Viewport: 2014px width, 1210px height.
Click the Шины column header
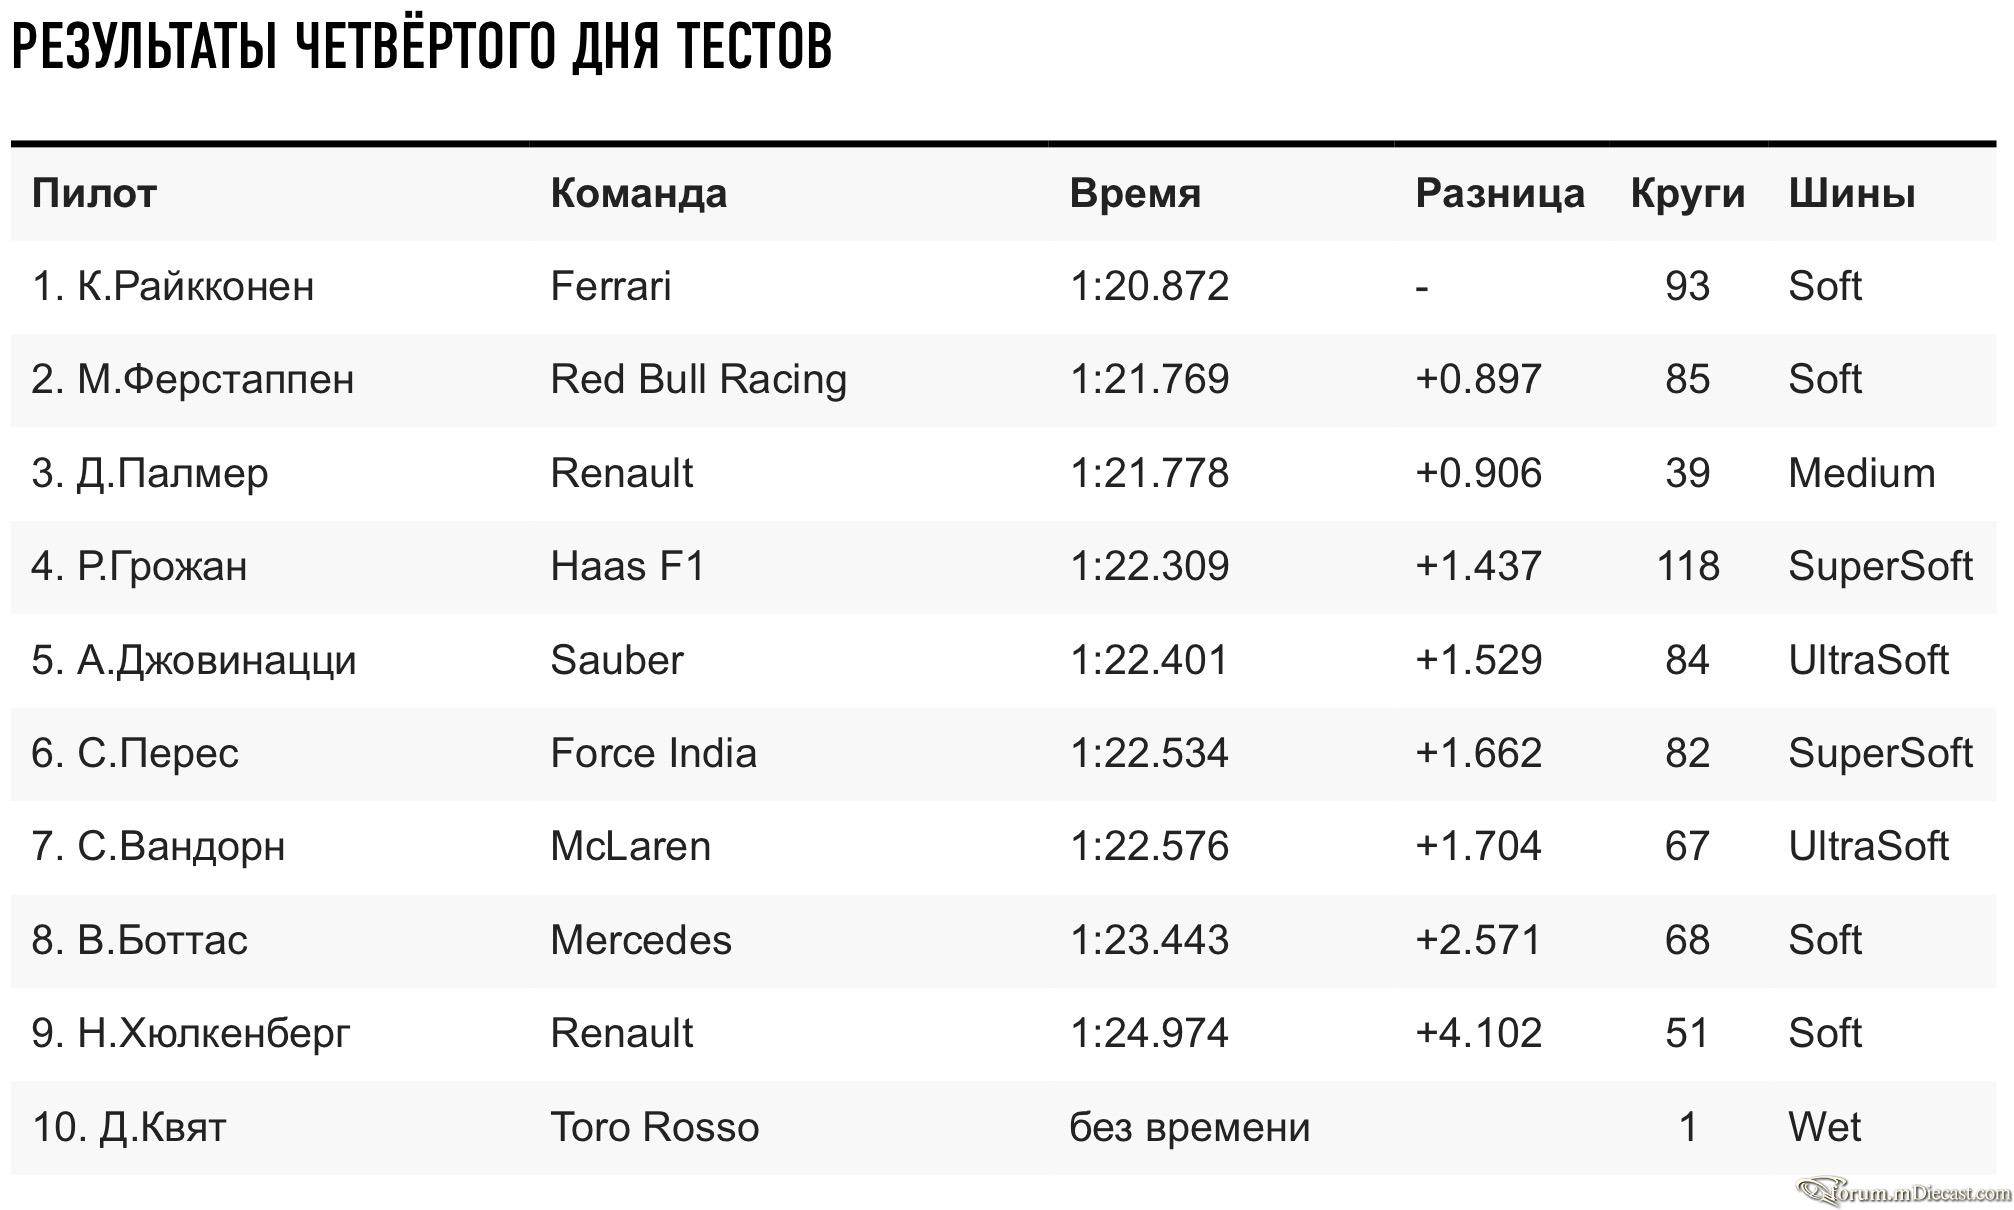point(1851,193)
